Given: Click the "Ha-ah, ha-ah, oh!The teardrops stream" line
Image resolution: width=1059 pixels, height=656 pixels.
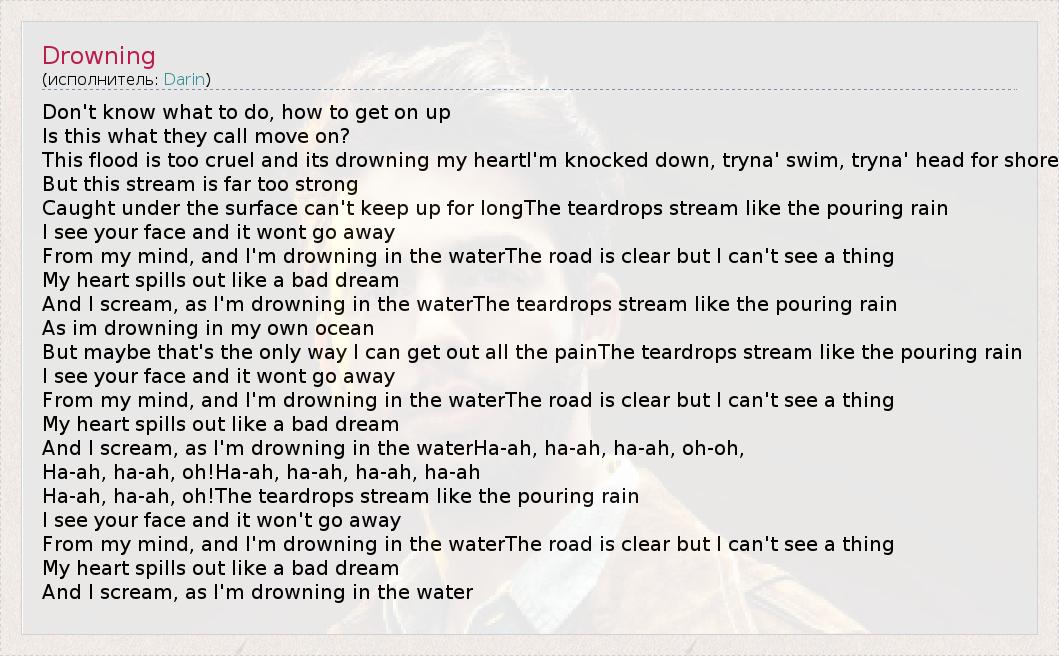Looking at the screenshot, I should (340, 496).
